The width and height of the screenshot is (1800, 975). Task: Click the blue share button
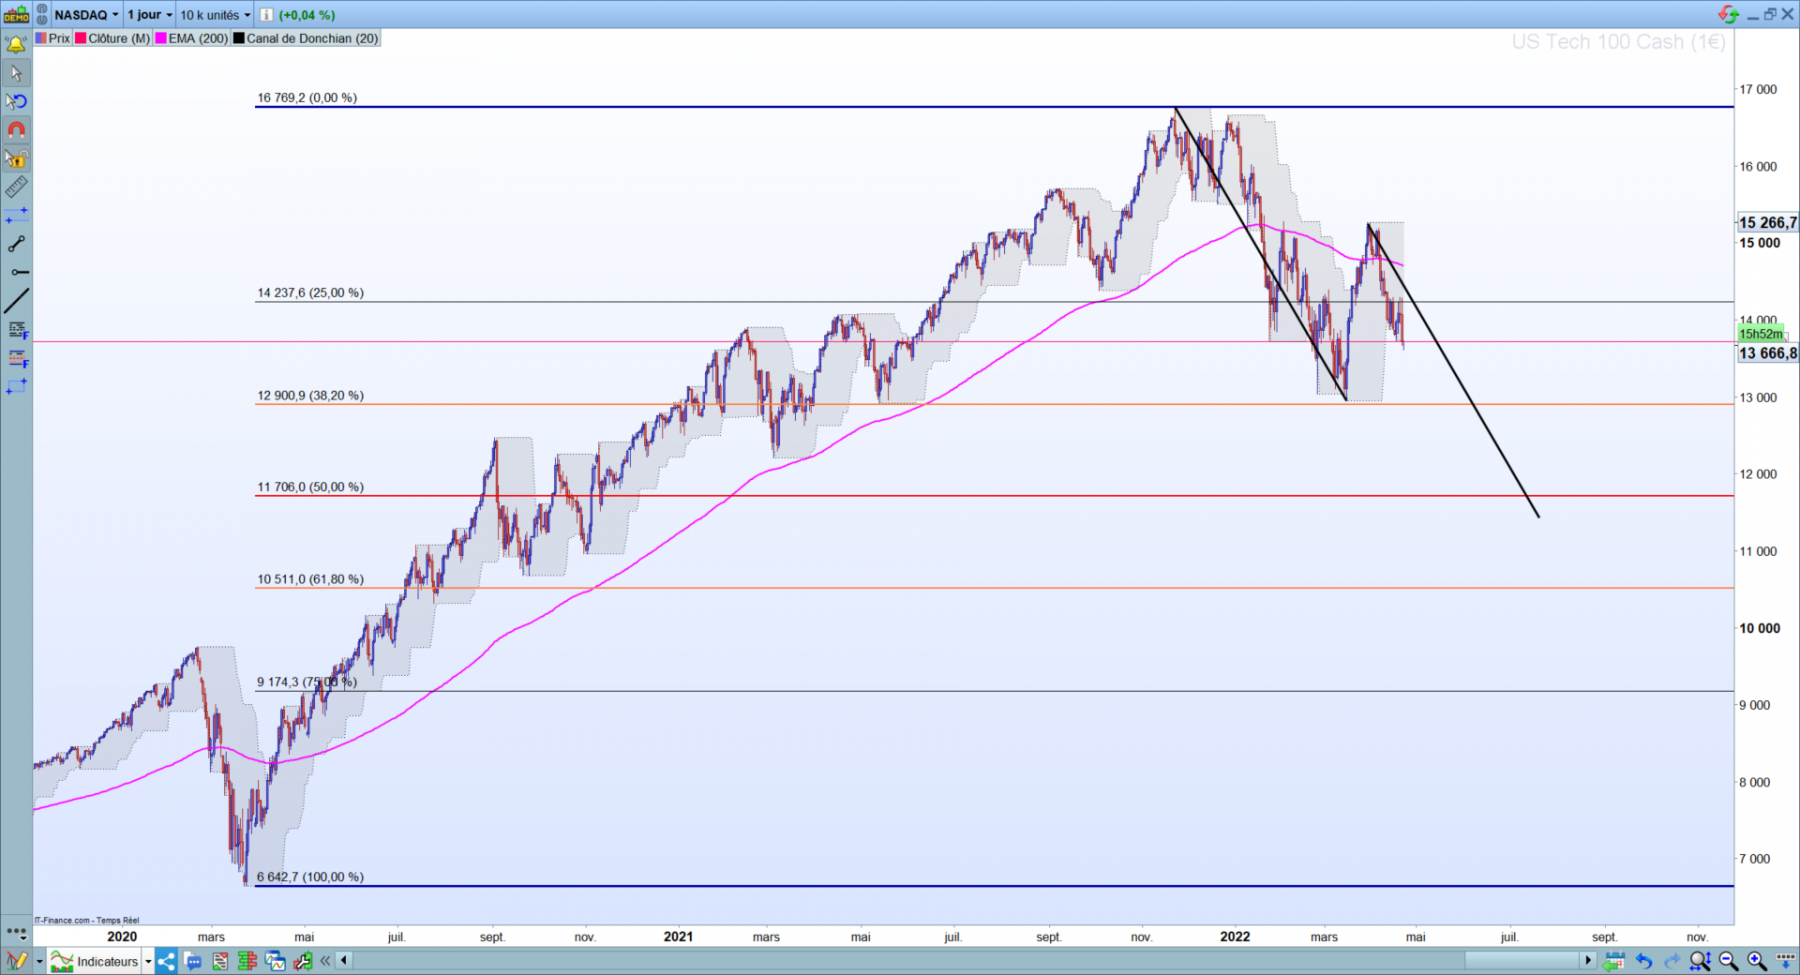pyautogui.click(x=166, y=962)
